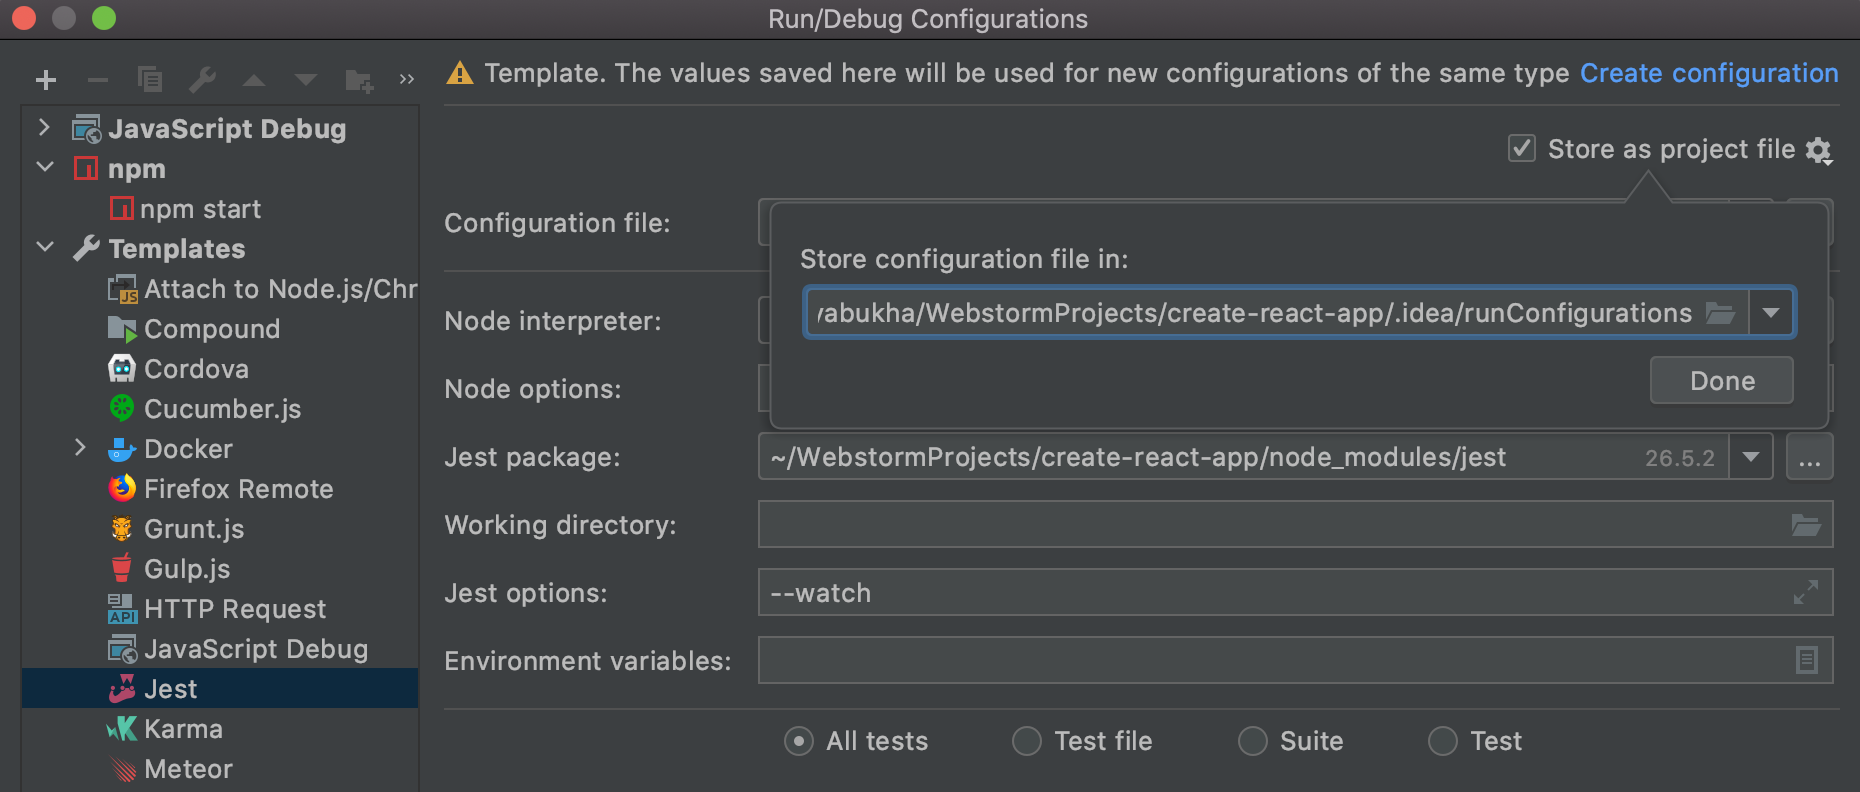Show more toolbar actions chevrons
The height and width of the screenshot is (792, 1860).
406,79
